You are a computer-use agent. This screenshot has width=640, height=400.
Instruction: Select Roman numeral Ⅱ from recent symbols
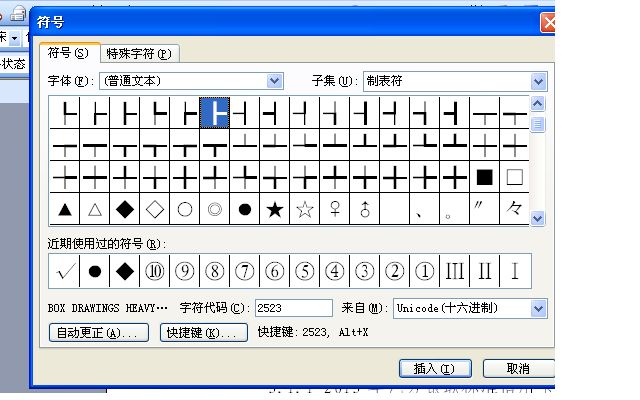click(x=484, y=271)
